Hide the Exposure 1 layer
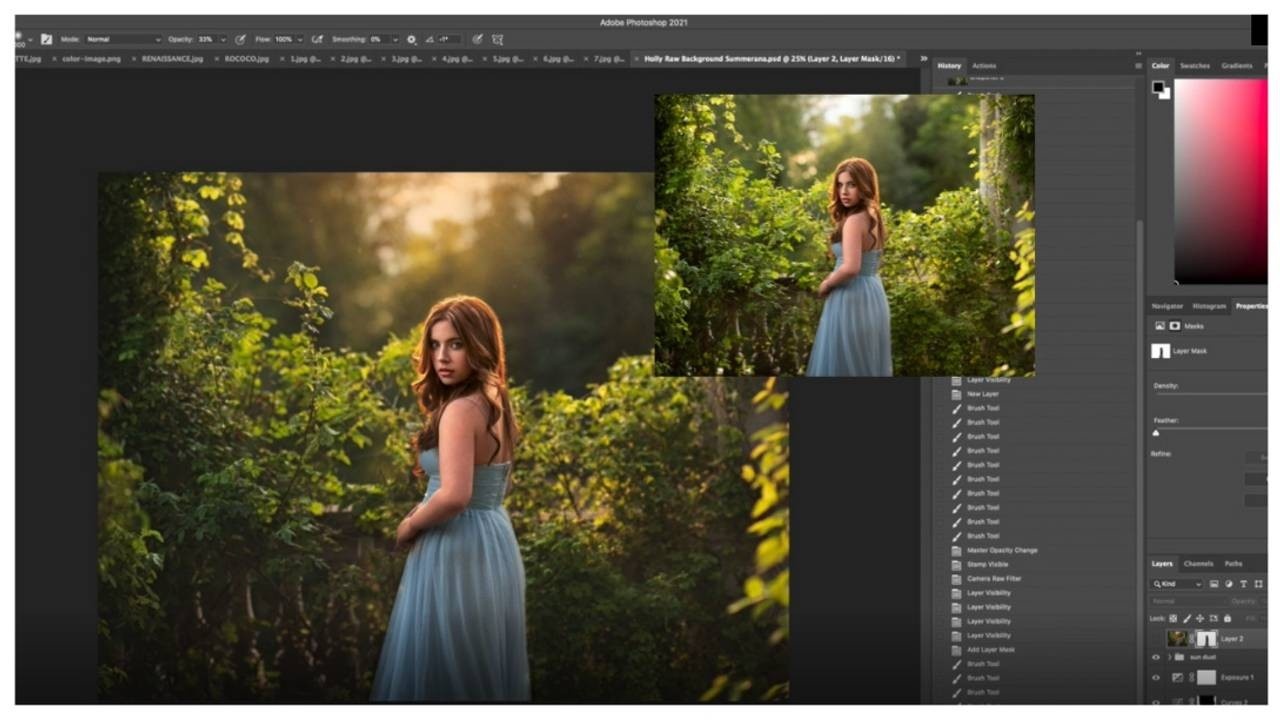 coord(1156,677)
